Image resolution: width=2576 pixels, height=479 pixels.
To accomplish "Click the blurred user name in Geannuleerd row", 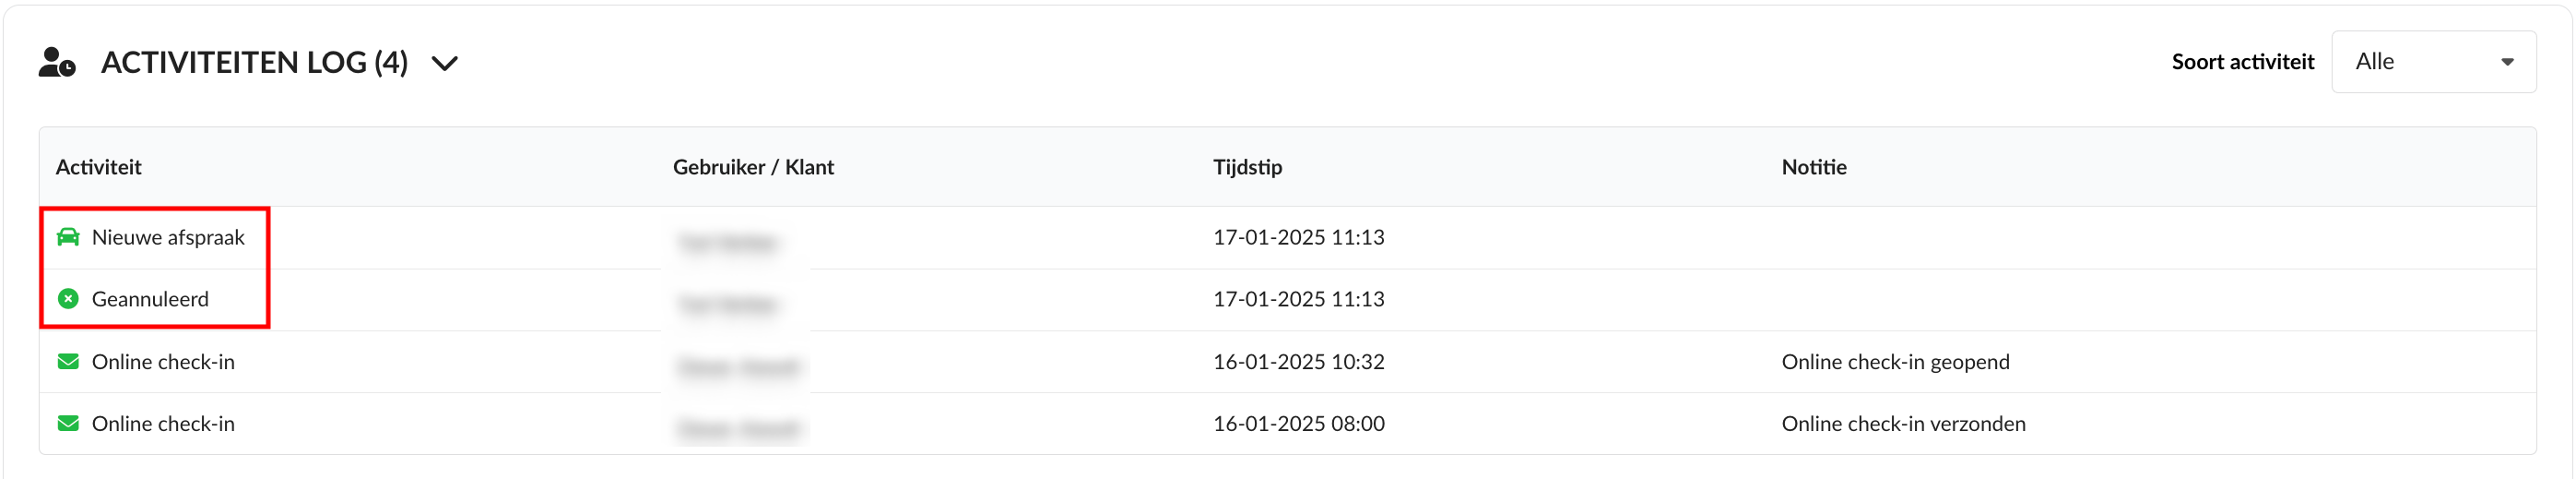I will point(728,304).
